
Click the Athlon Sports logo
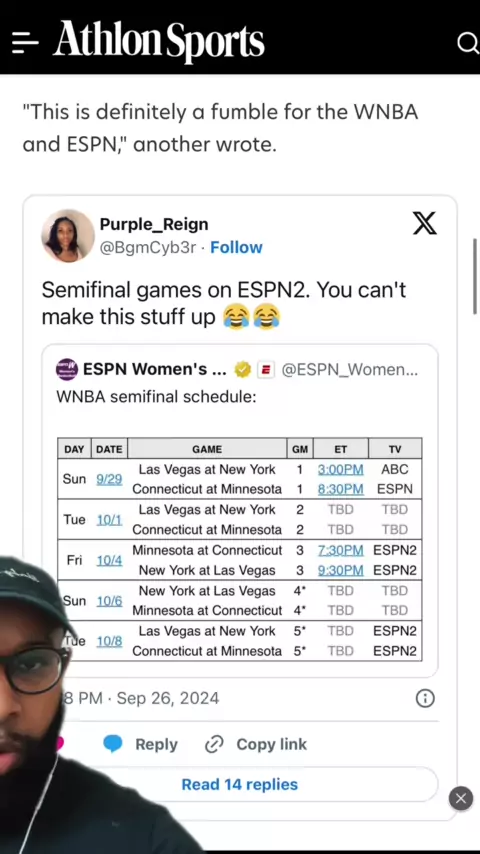(159, 41)
